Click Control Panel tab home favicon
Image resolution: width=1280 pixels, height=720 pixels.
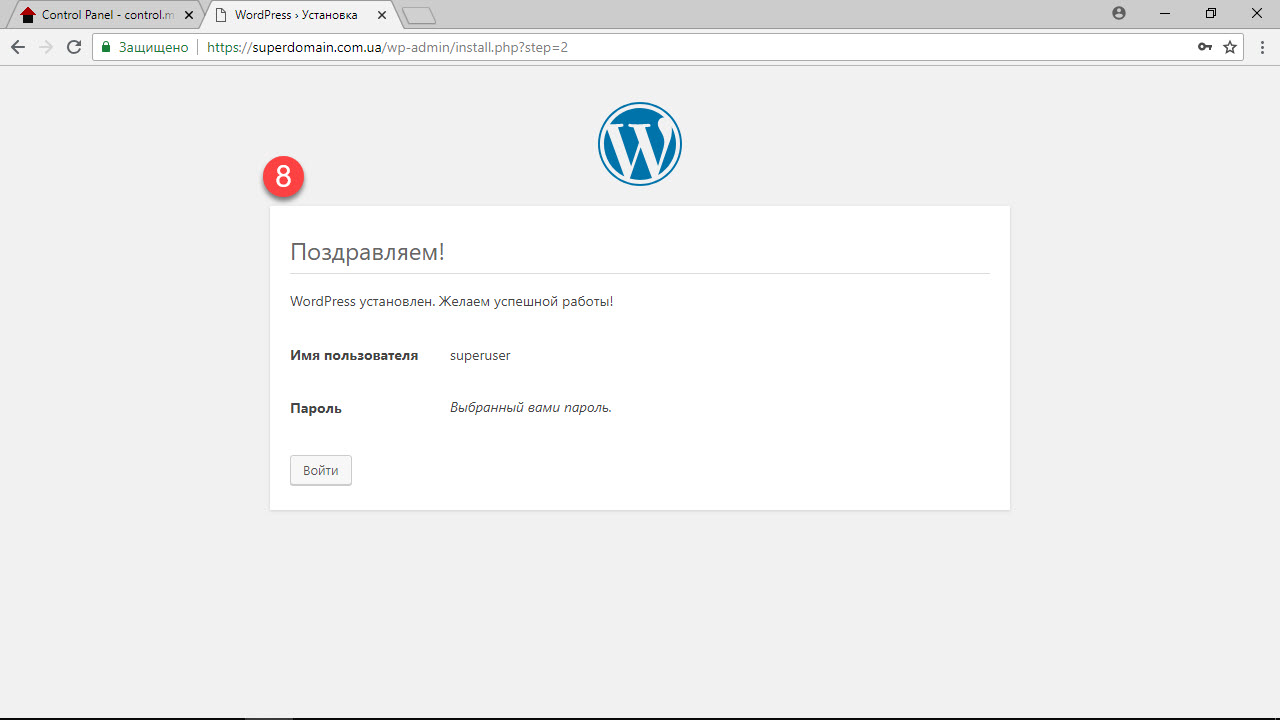(28, 15)
